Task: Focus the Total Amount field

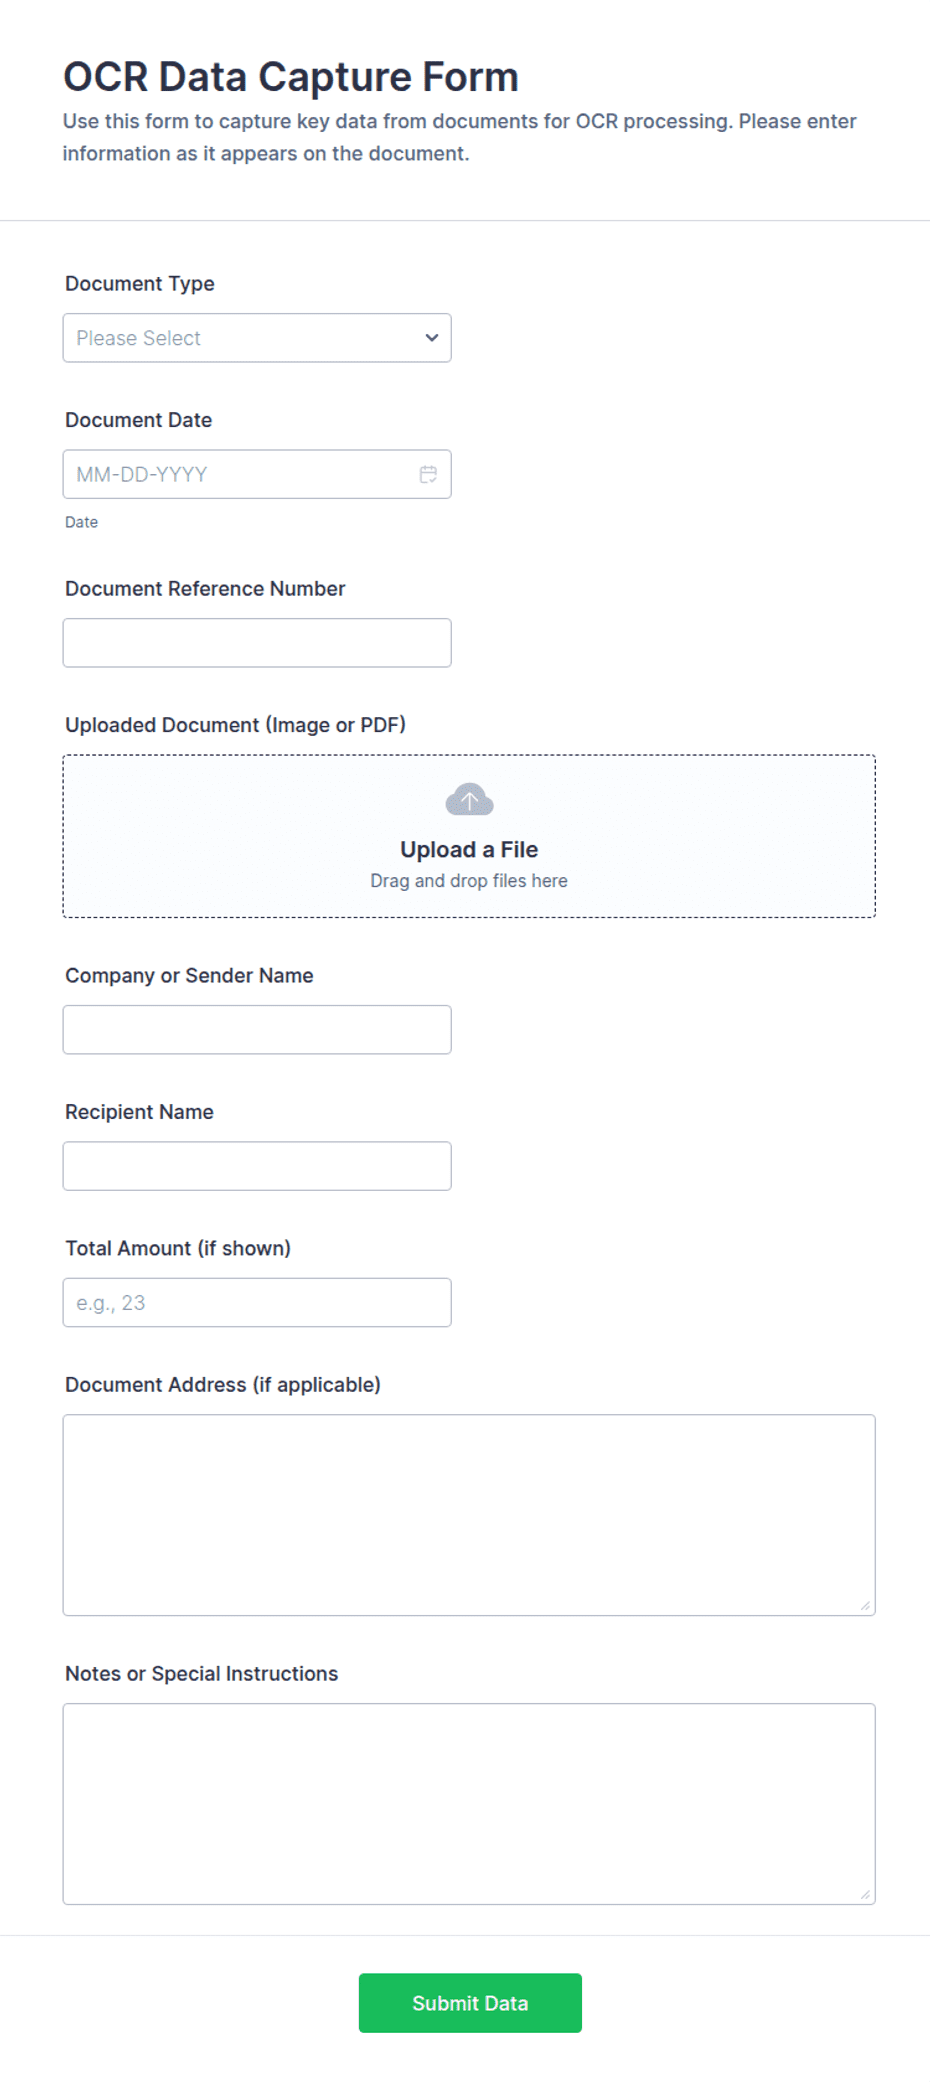Action: [257, 1303]
